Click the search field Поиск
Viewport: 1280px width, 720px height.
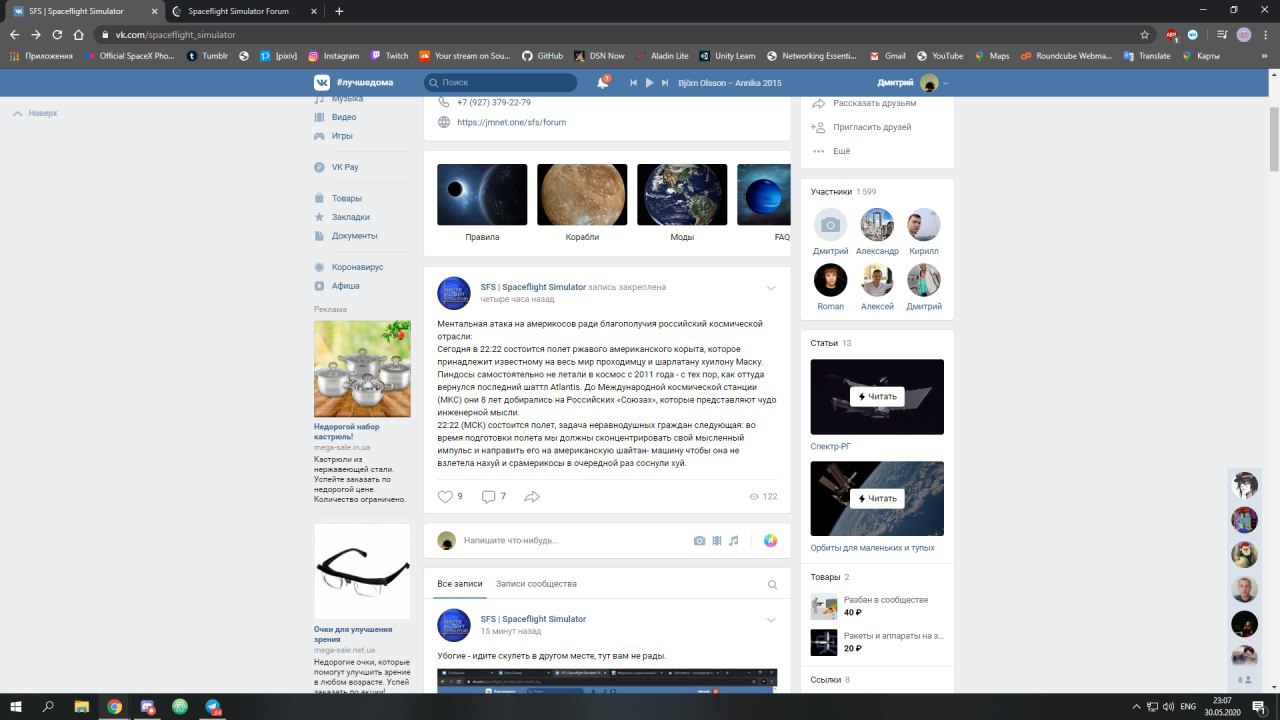500,82
